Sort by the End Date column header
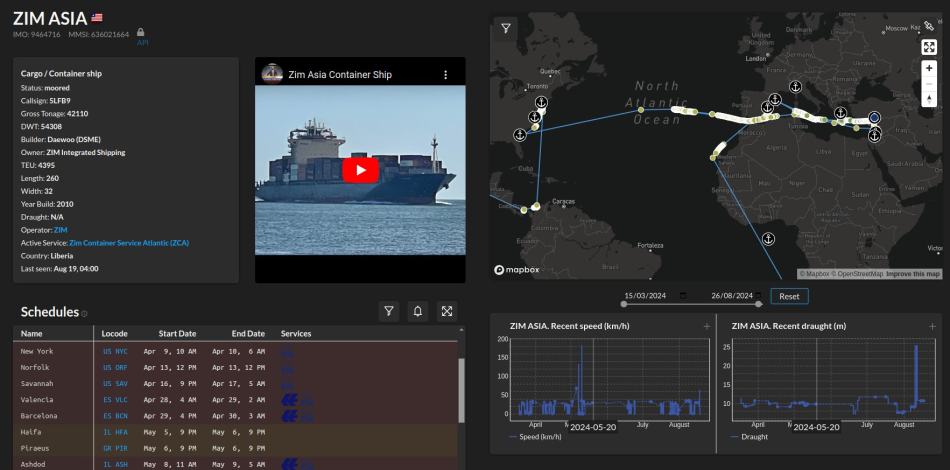Viewport: 950px width, 470px height. (x=248, y=334)
